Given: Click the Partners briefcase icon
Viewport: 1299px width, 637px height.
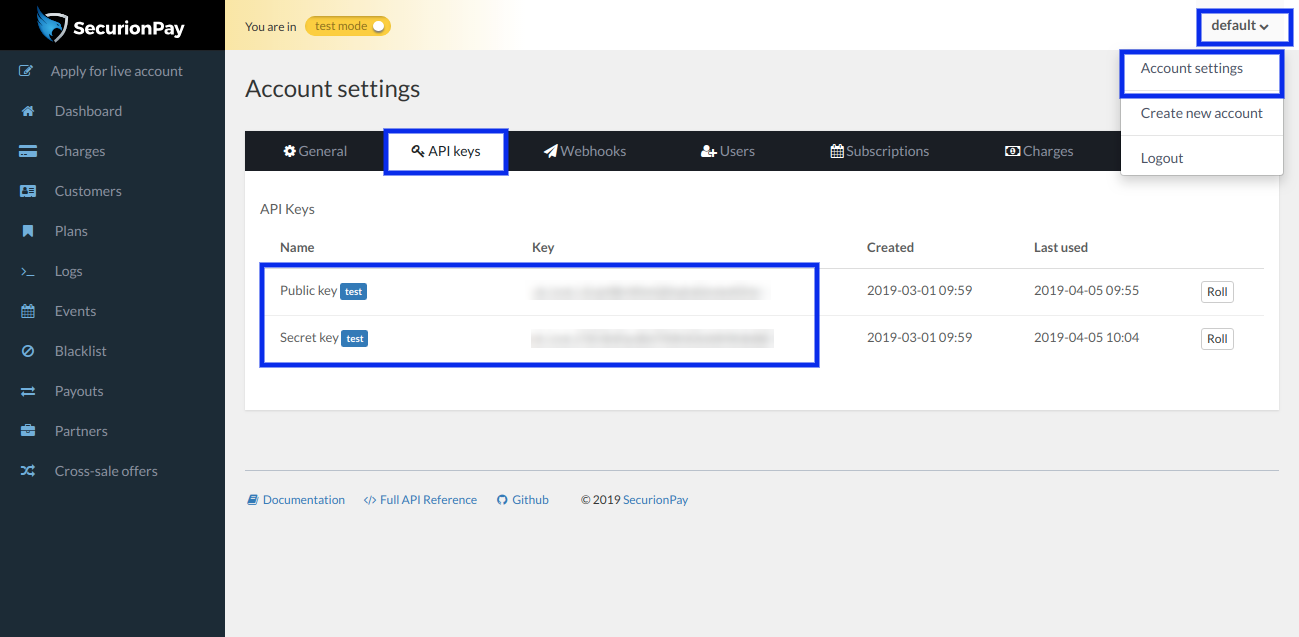Looking at the screenshot, I should (28, 431).
